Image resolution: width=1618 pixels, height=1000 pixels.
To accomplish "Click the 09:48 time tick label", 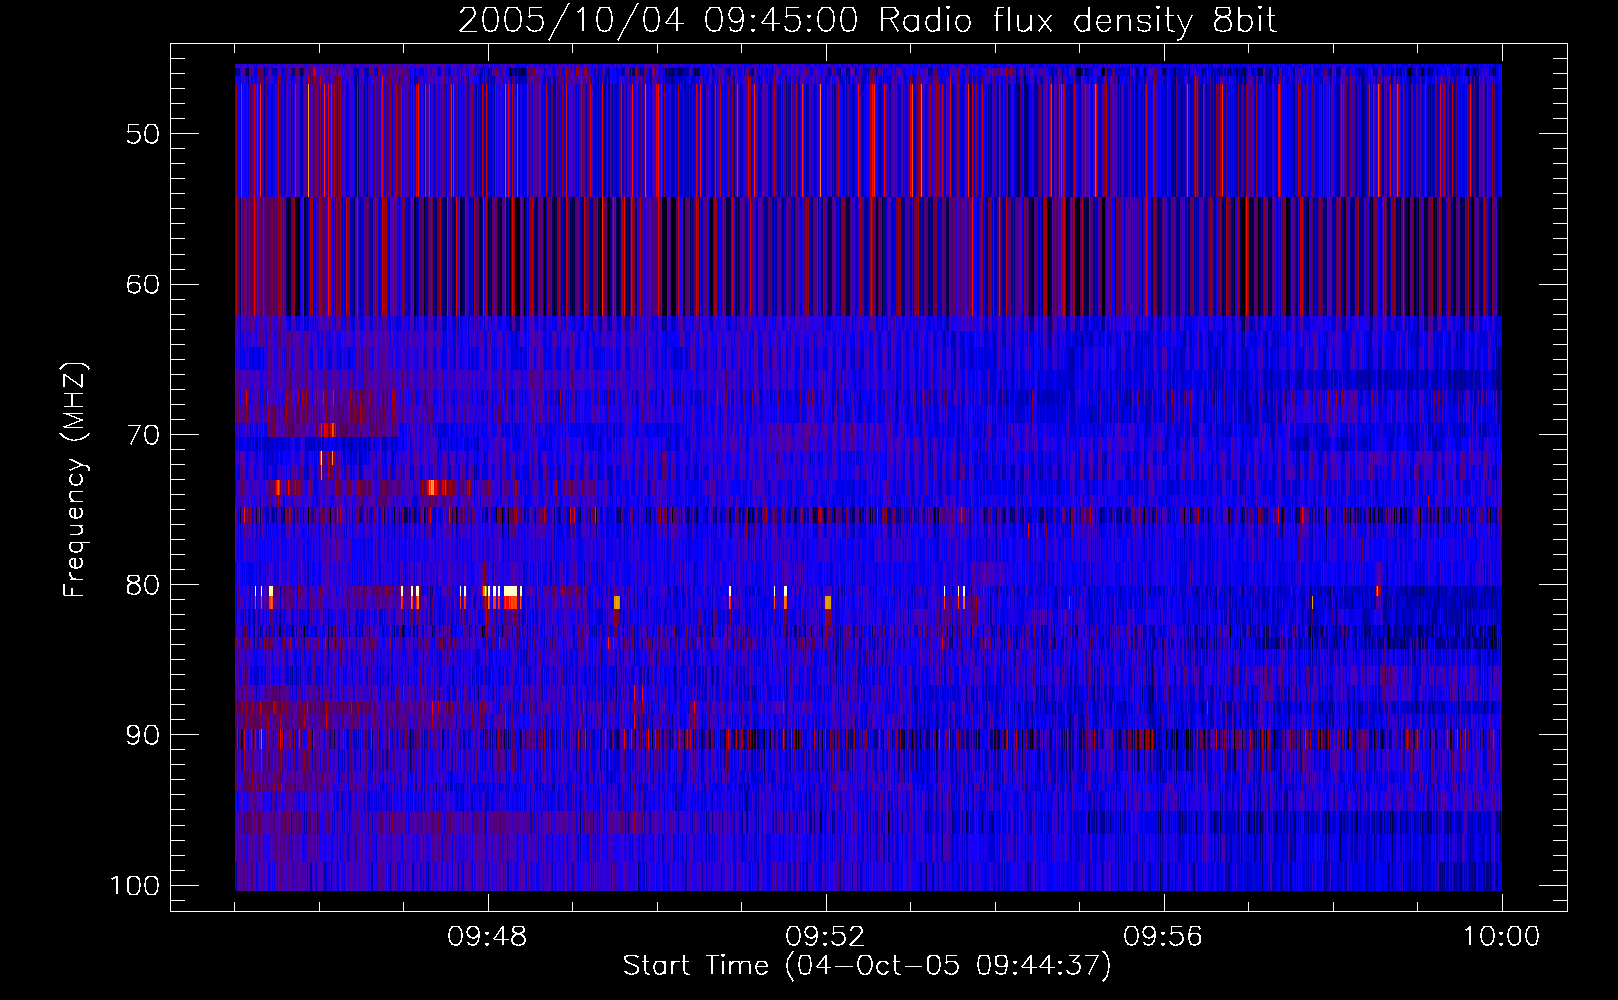I will [x=488, y=937].
